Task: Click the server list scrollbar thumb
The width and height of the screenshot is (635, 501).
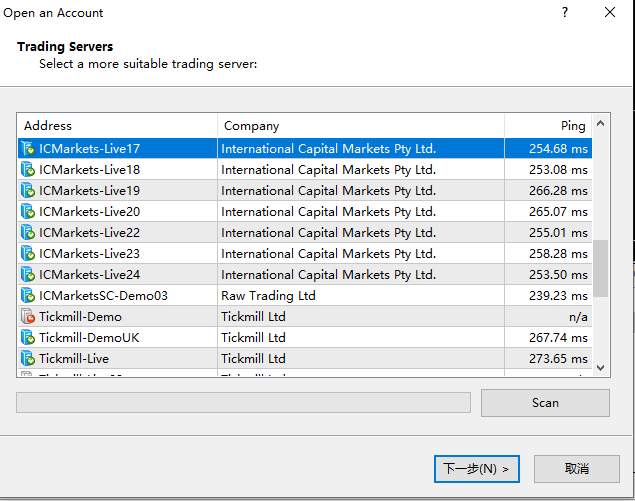Action: [601, 269]
